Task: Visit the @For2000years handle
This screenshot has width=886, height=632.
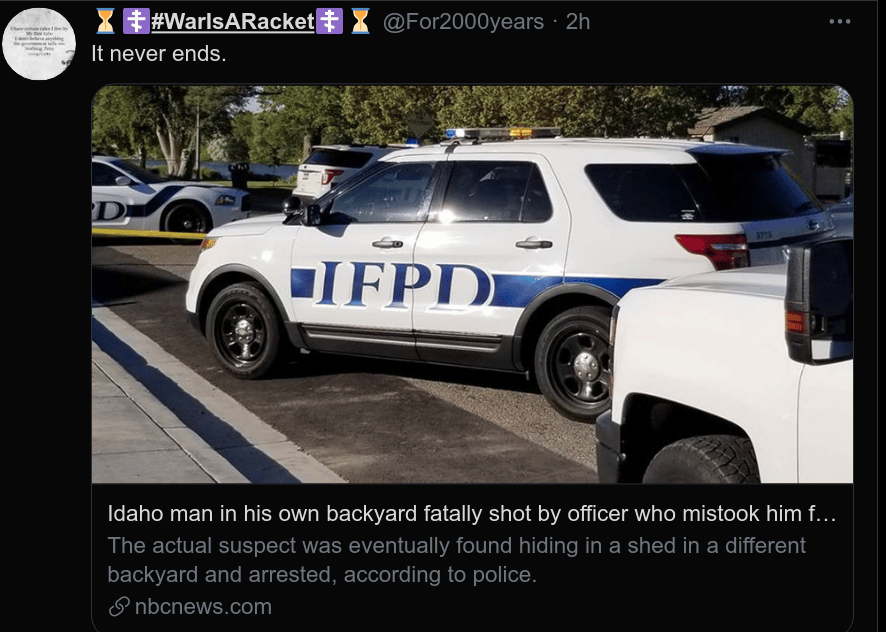Action: tap(464, 21)
